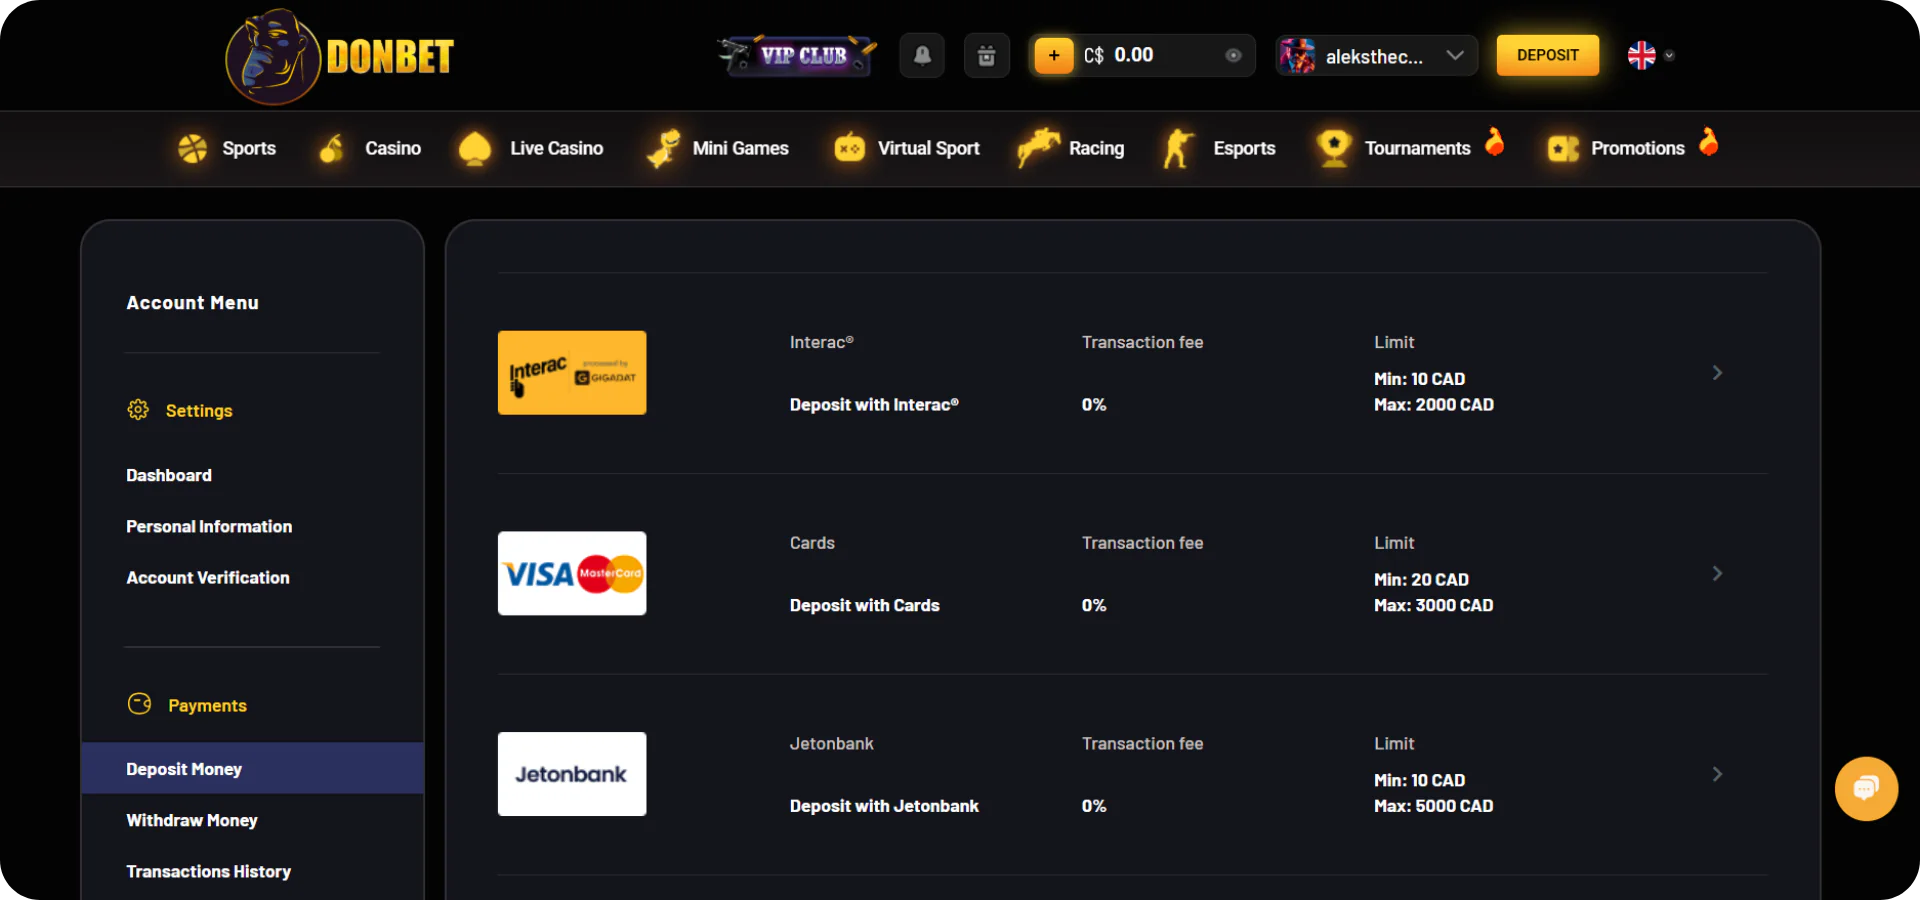Select the Settings heading in sidebar

199,410
